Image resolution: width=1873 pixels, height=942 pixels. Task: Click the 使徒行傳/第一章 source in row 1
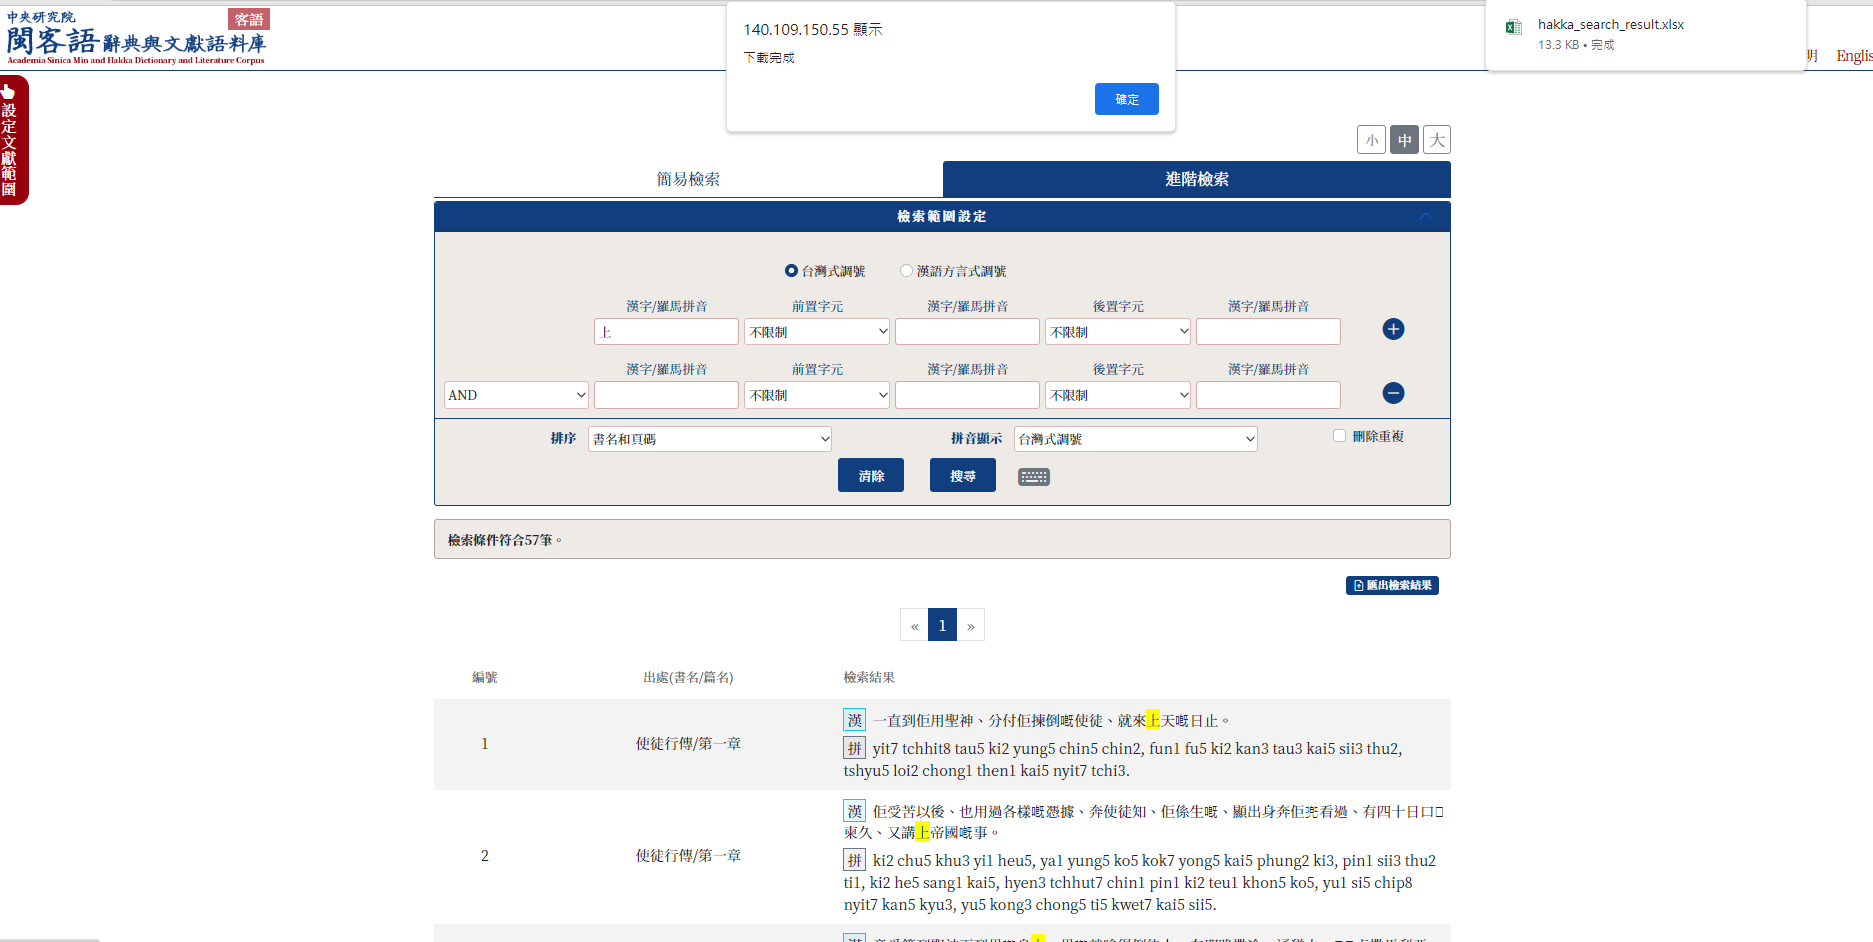coord(688,743)
